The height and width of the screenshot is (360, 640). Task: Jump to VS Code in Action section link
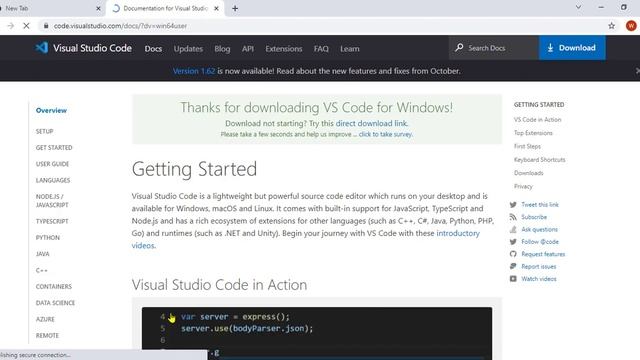[x=537, y=120]
